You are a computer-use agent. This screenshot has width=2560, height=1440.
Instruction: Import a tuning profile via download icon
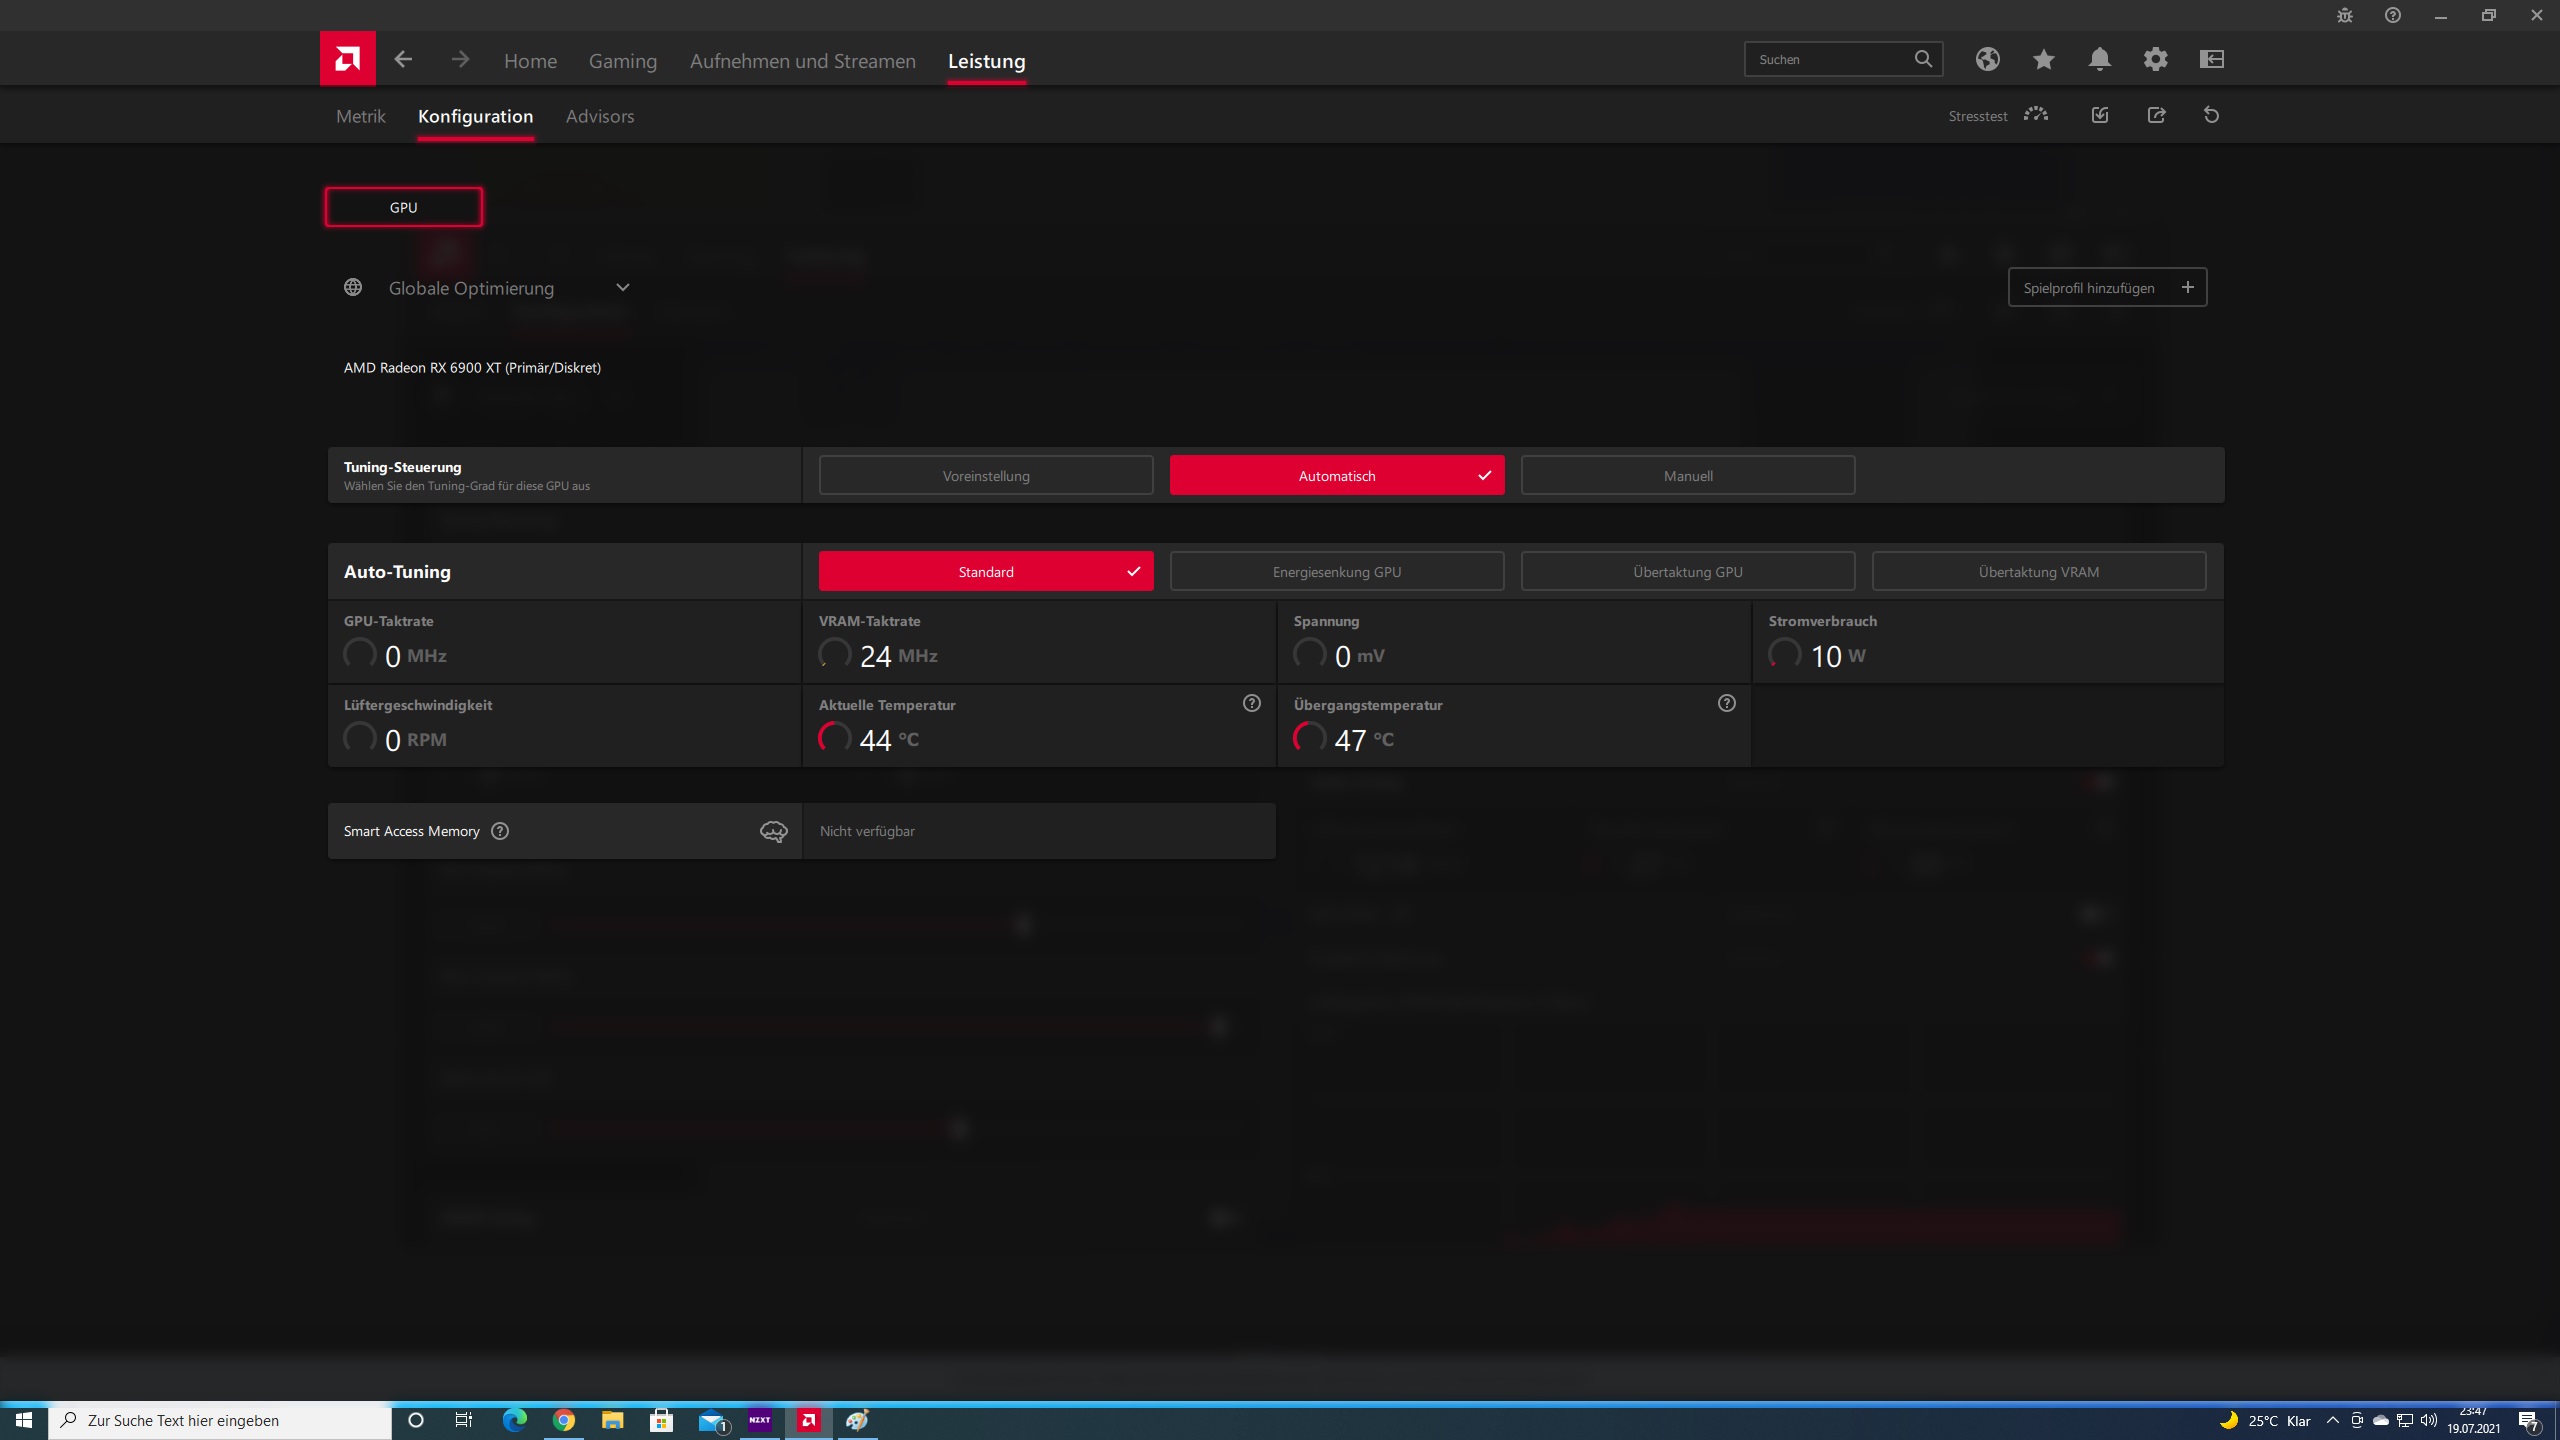(2099, 115)
